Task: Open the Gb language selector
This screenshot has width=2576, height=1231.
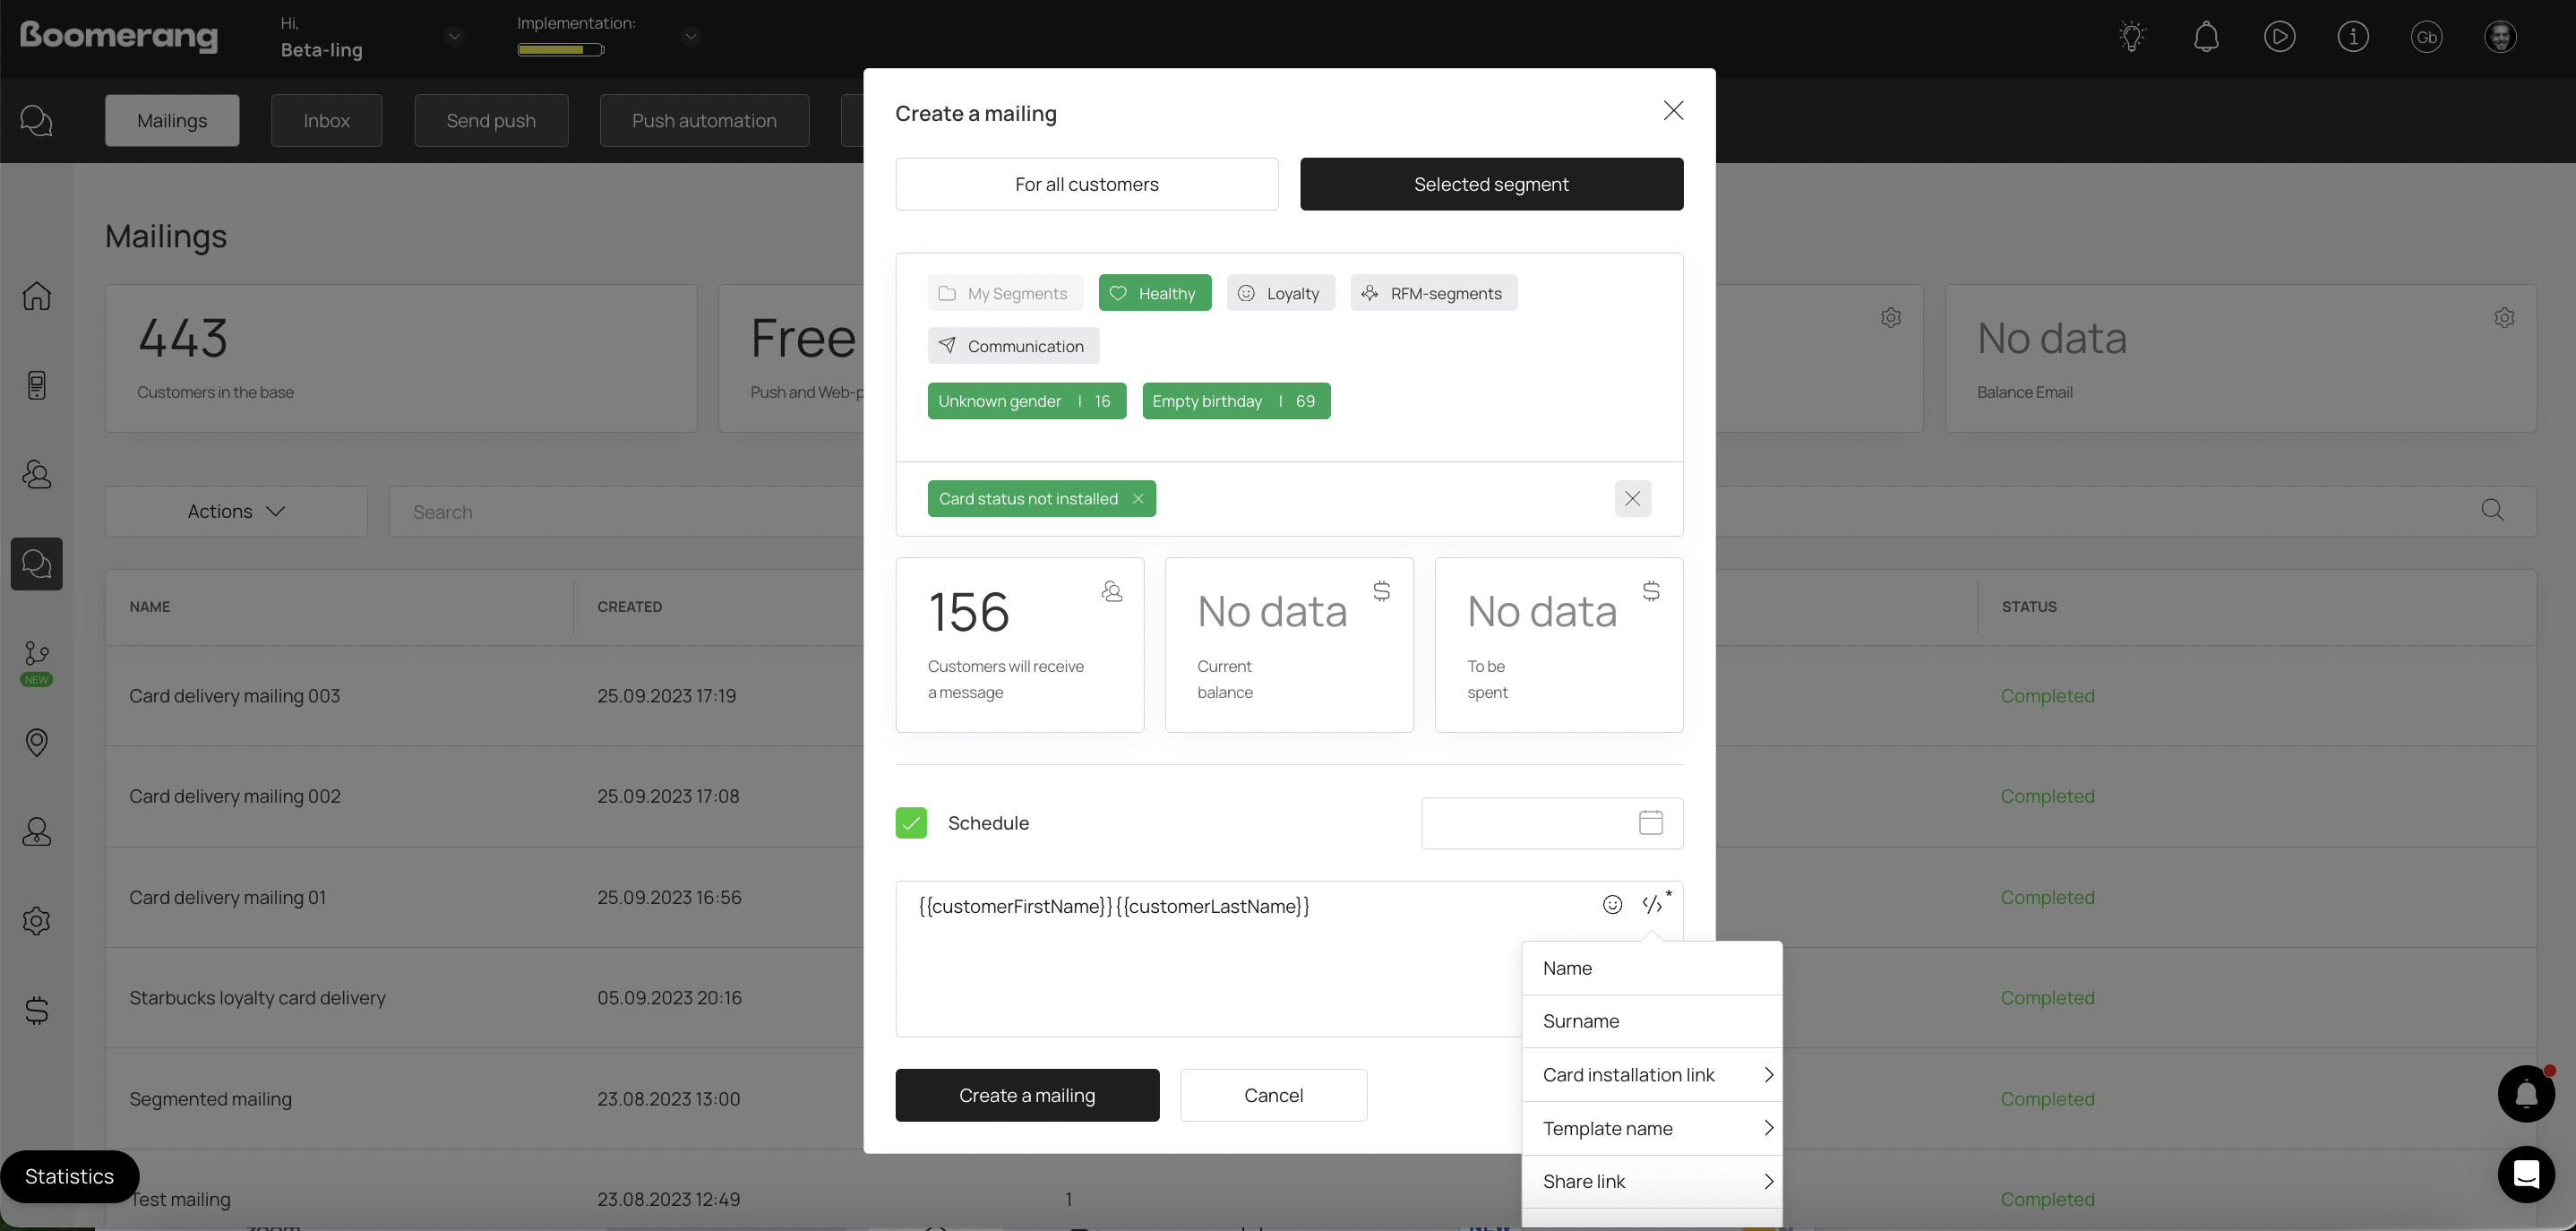Action: click(2426, 37)
